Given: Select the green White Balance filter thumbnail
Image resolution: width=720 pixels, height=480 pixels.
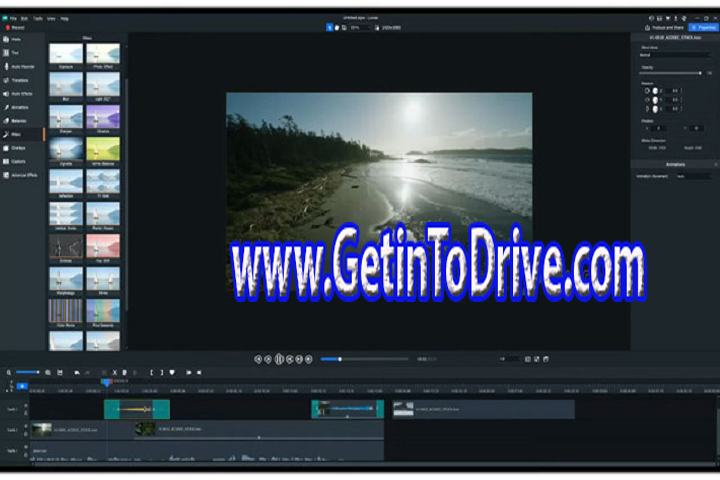Looking at the screenshot, I should pos(103,151).
